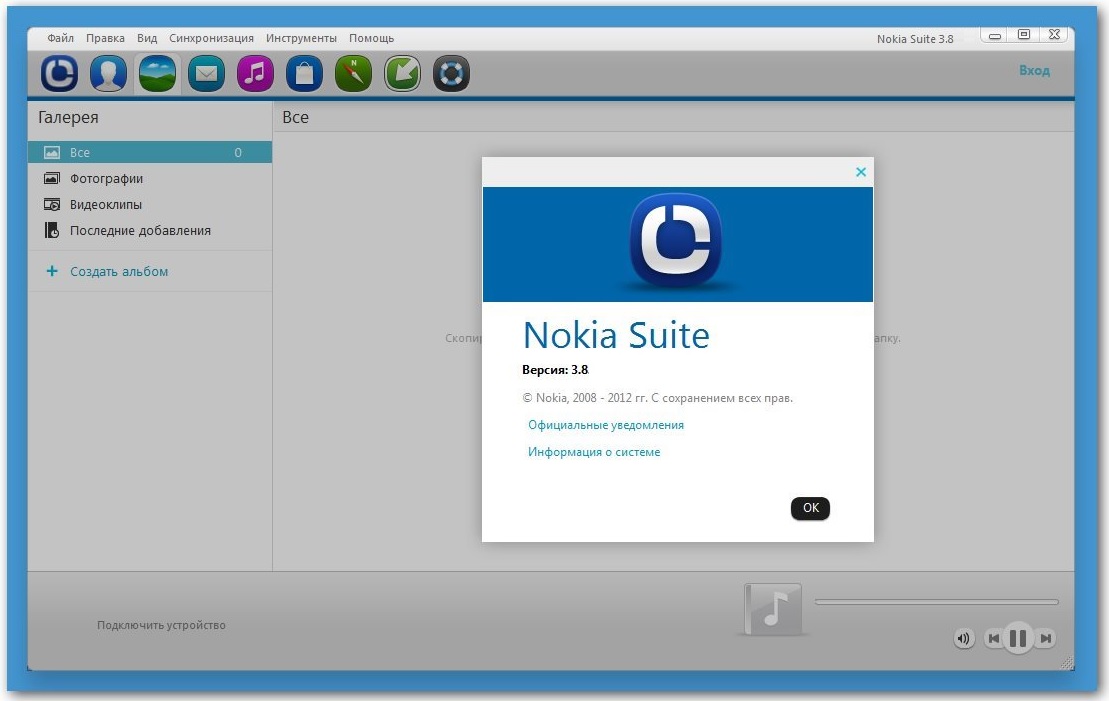The image size is (1109, 701).
Task: Open the Nokia Store shopping bag icon
Action: [304, 73]
